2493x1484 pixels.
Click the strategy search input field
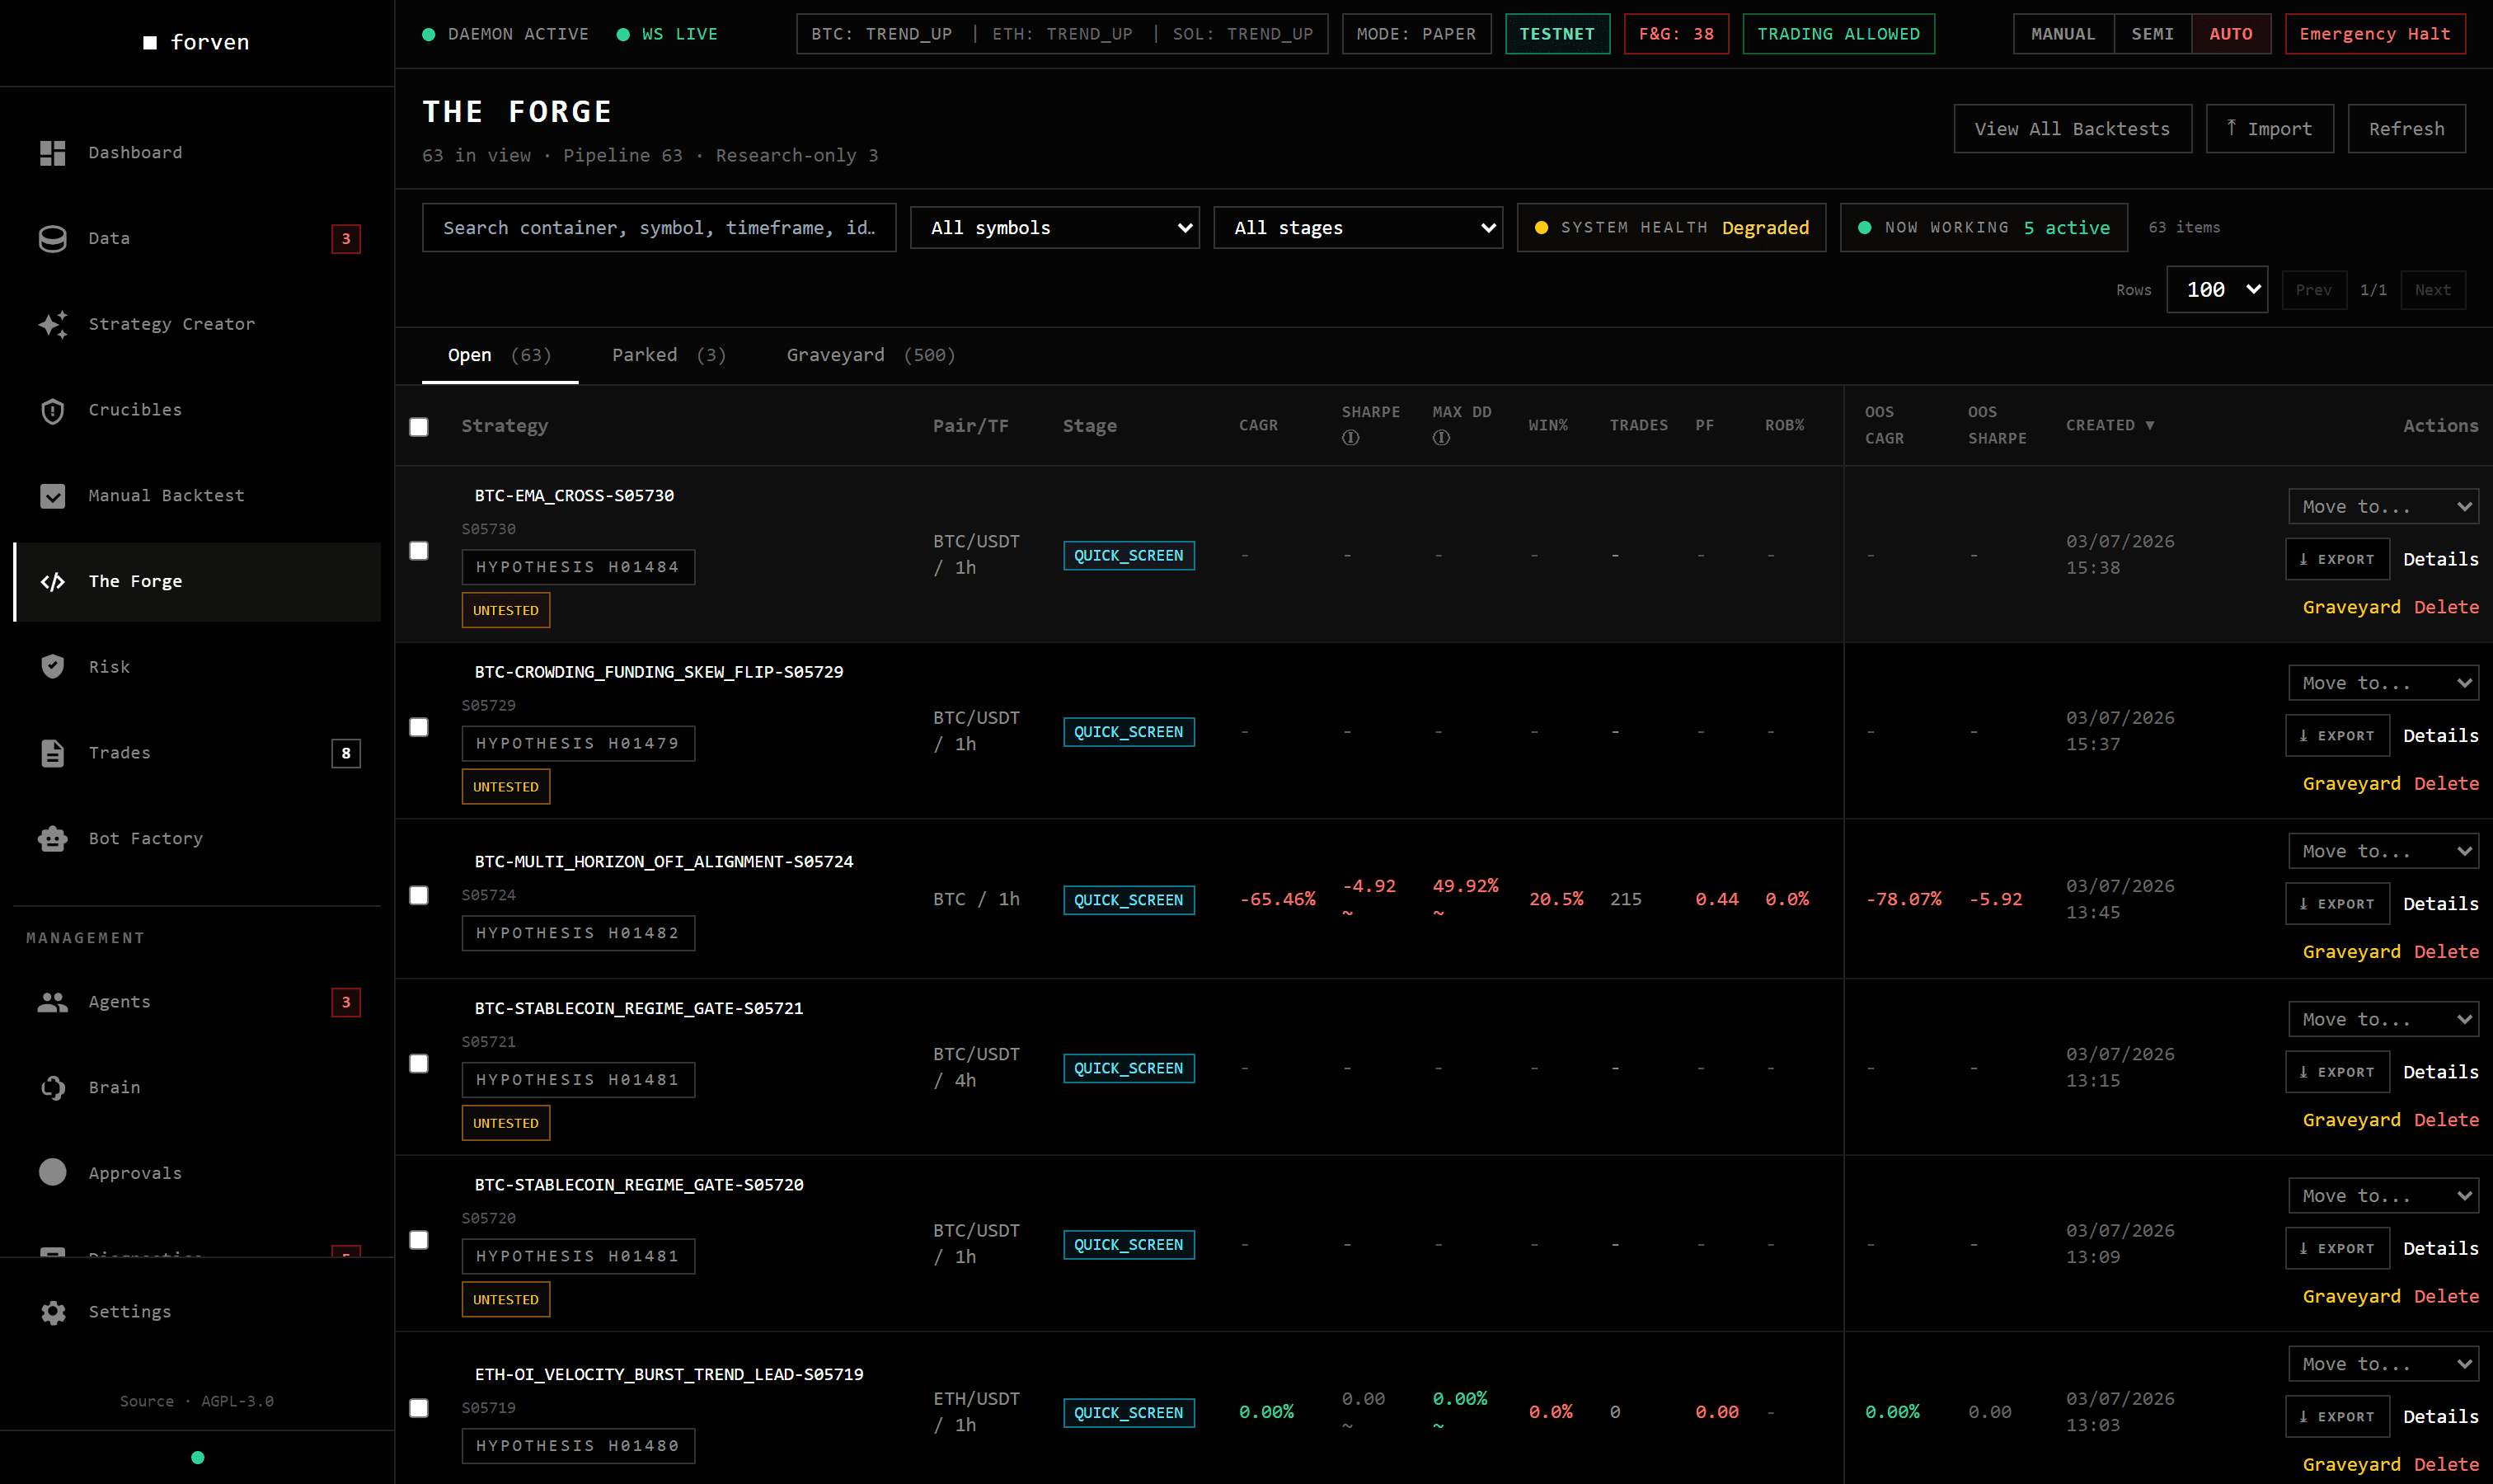pyautogui.click(x=659, y=228)
